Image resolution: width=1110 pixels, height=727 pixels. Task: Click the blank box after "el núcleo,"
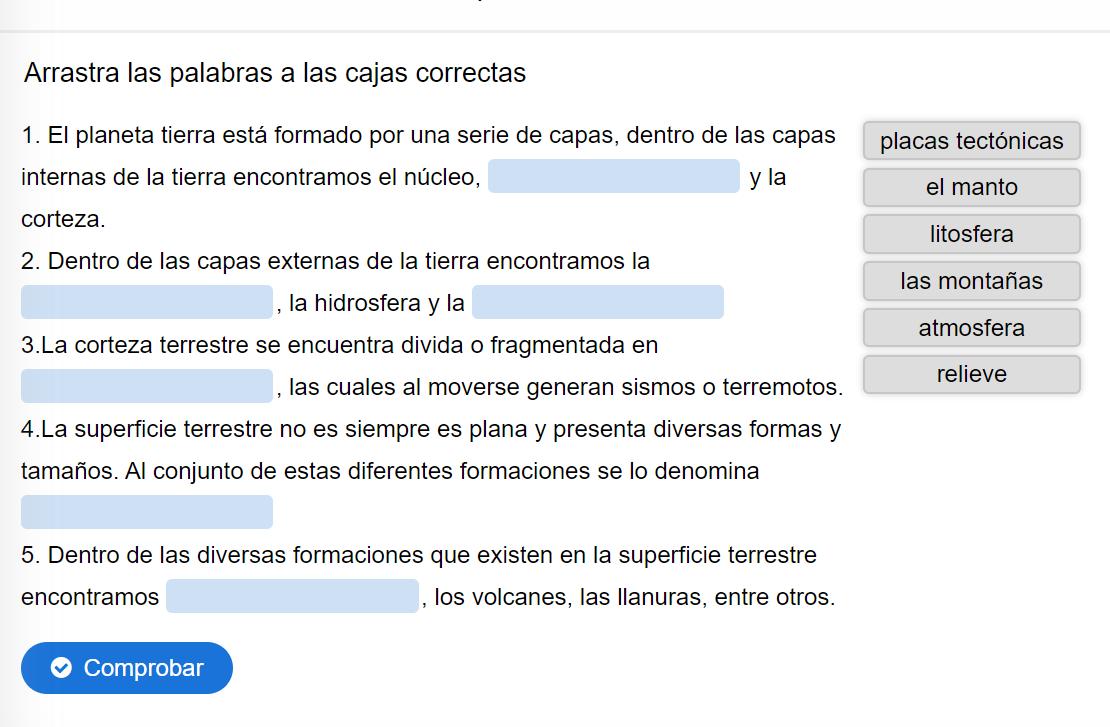coord(614,177)
